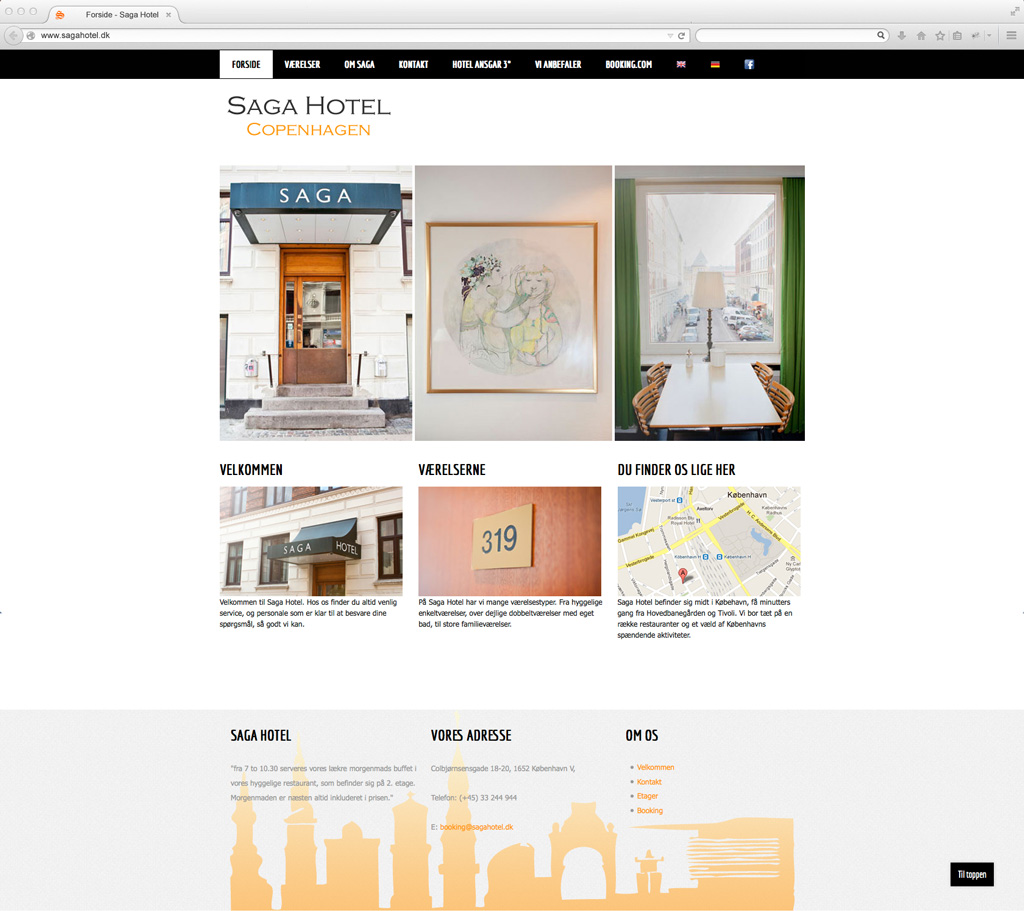Show bookmarks list icon in toolbar
Image resolution: width=1024 pixels, height=911 pixels.
pos(957,35)
